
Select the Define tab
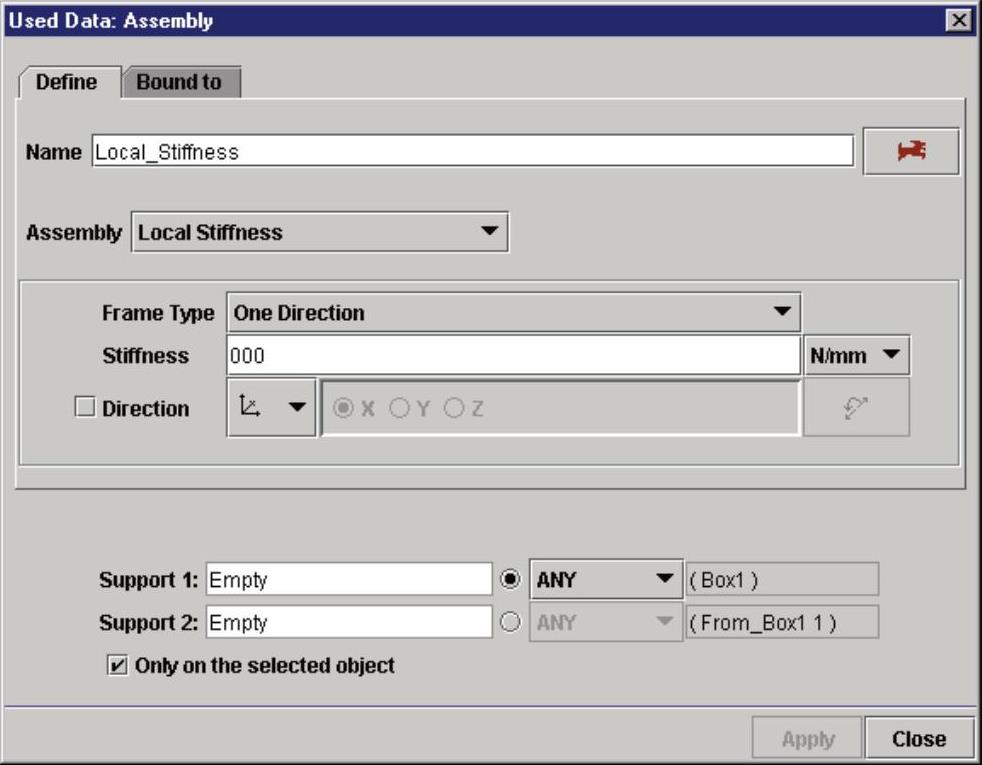click(67, 82)
